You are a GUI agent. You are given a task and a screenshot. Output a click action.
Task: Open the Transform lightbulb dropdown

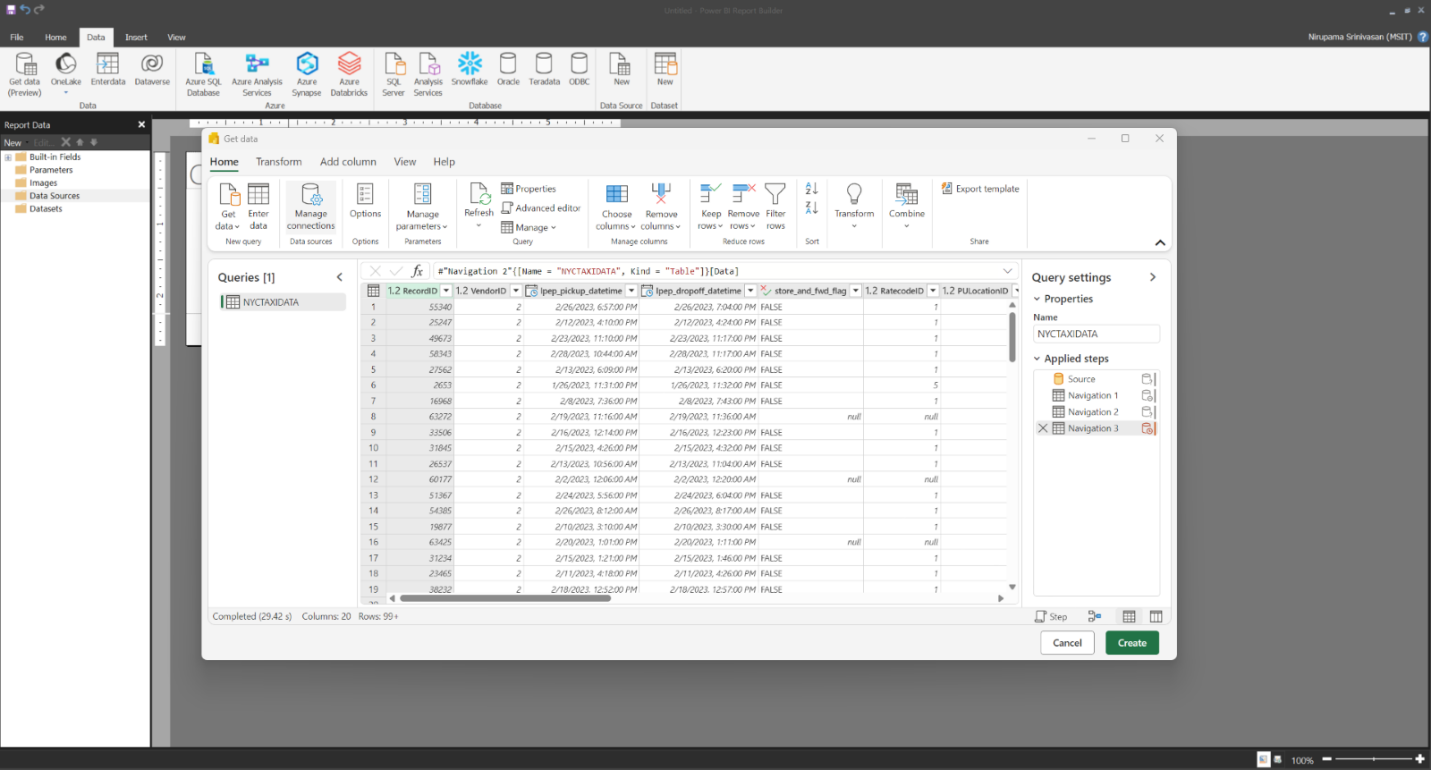coord(854,207)
